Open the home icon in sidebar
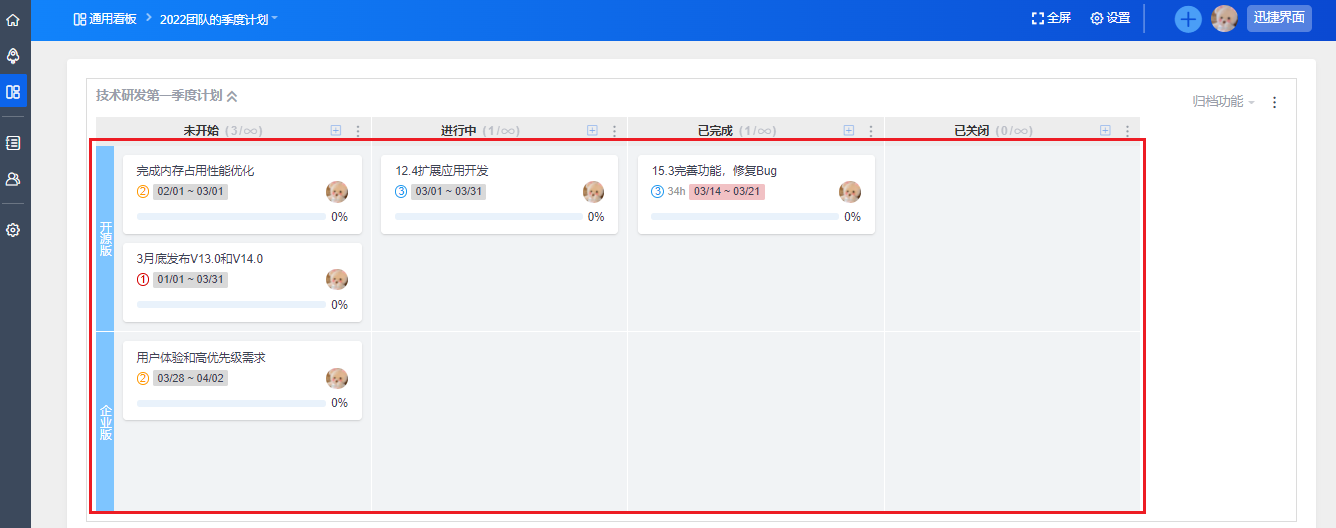Image resolution: width=1336 pixels, height=528 pixels. click(13, 19)
